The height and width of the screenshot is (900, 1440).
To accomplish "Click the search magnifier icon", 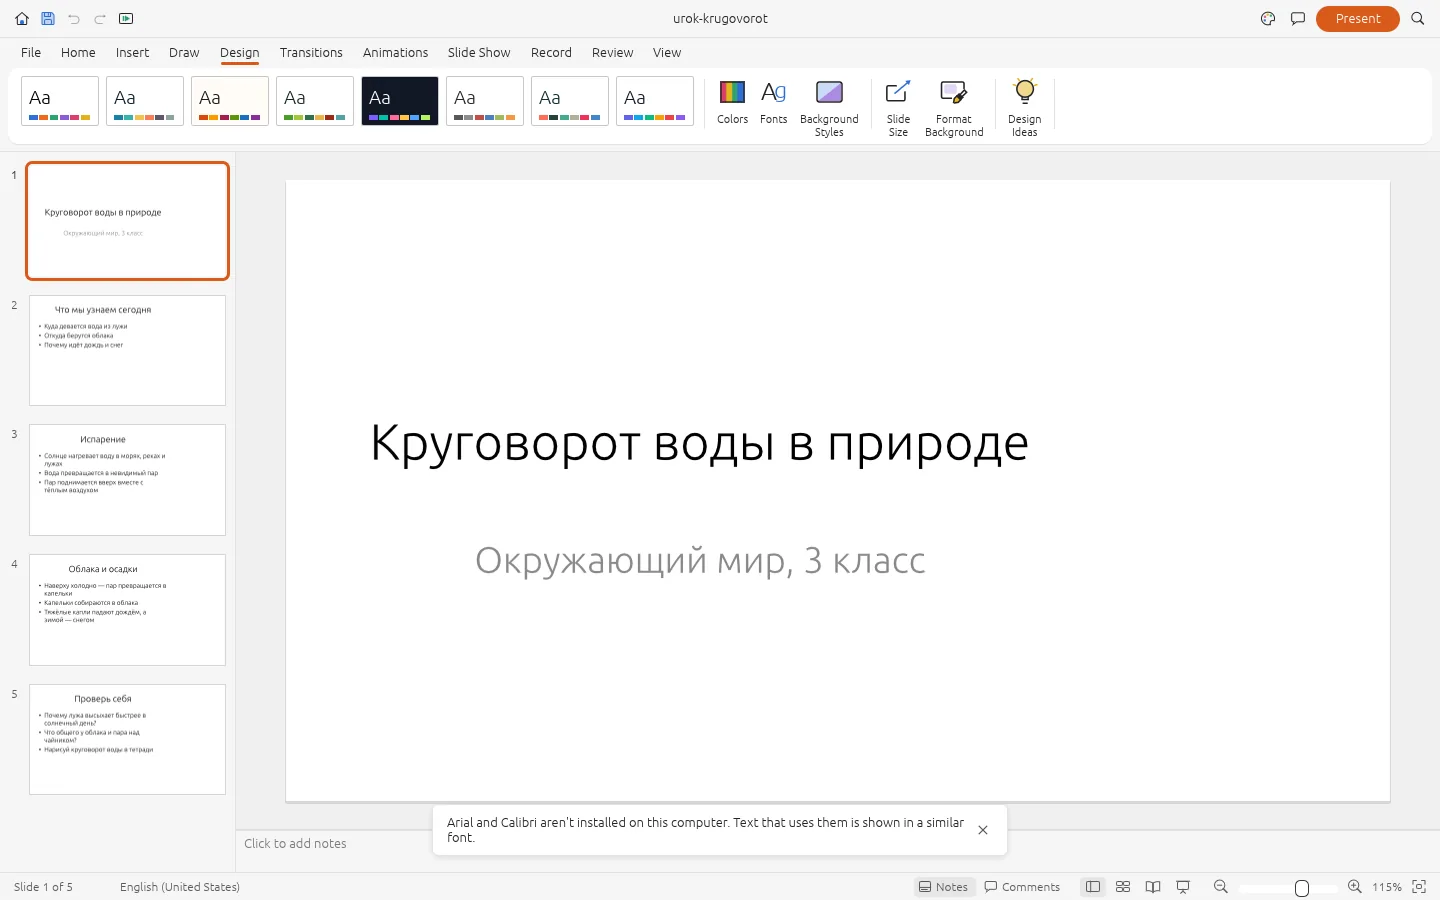I will coord(1417,18).
